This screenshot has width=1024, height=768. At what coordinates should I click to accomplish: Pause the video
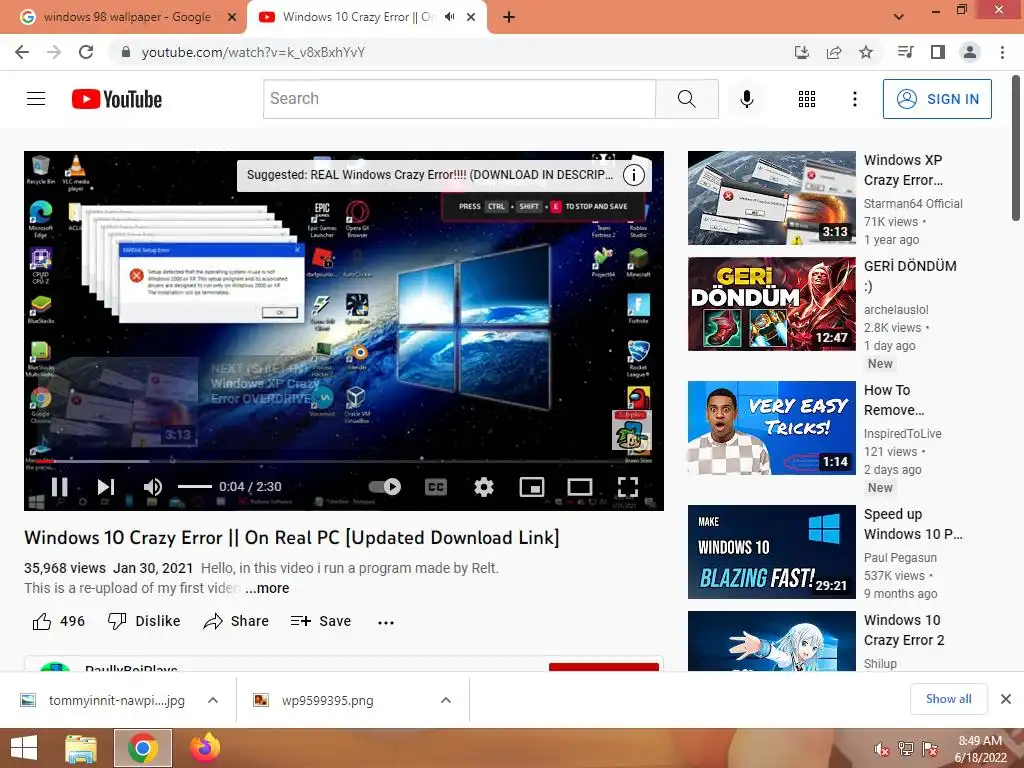(x=59, y=487)
